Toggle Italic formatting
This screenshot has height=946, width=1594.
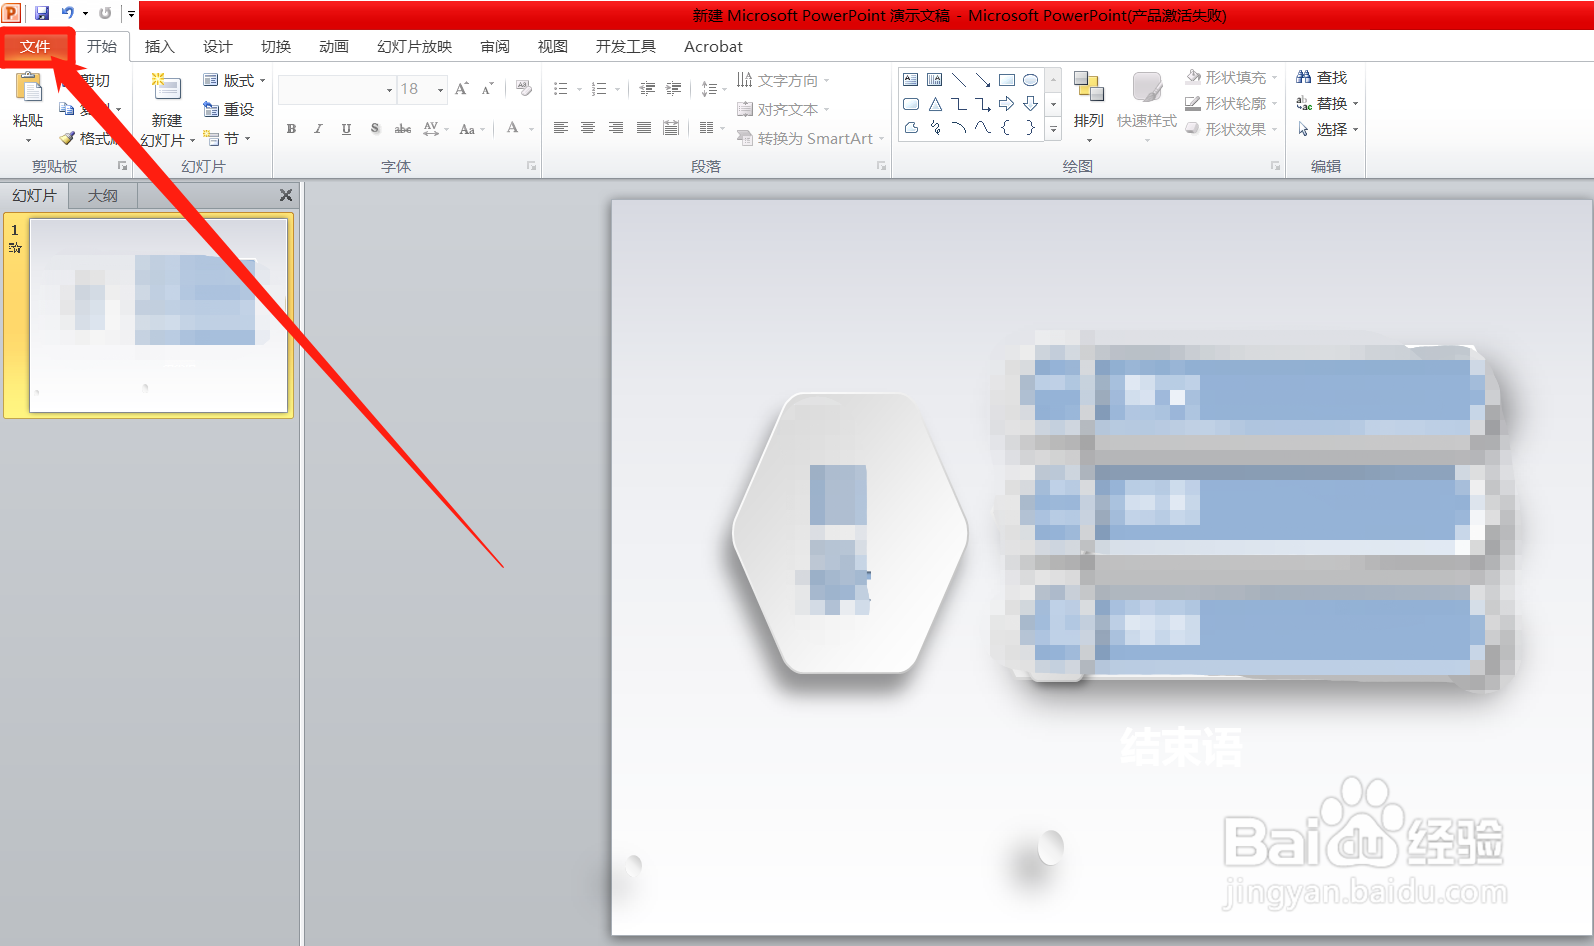(318, 129)
